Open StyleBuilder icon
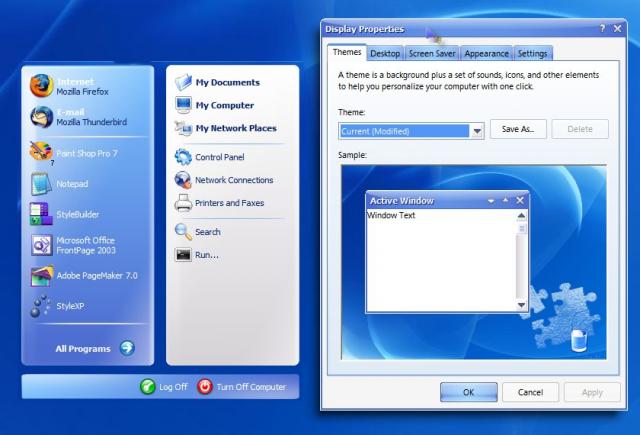 (41, 214)
